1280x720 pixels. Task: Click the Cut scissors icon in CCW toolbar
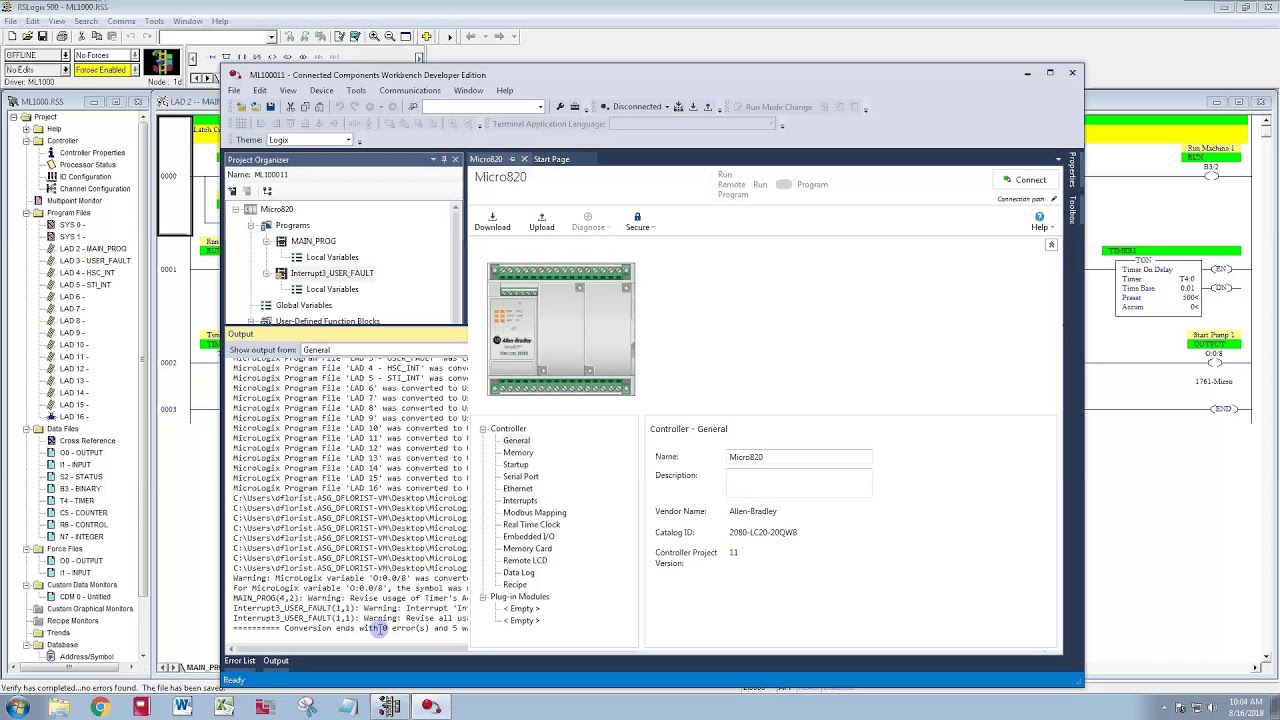coord(290,107)
